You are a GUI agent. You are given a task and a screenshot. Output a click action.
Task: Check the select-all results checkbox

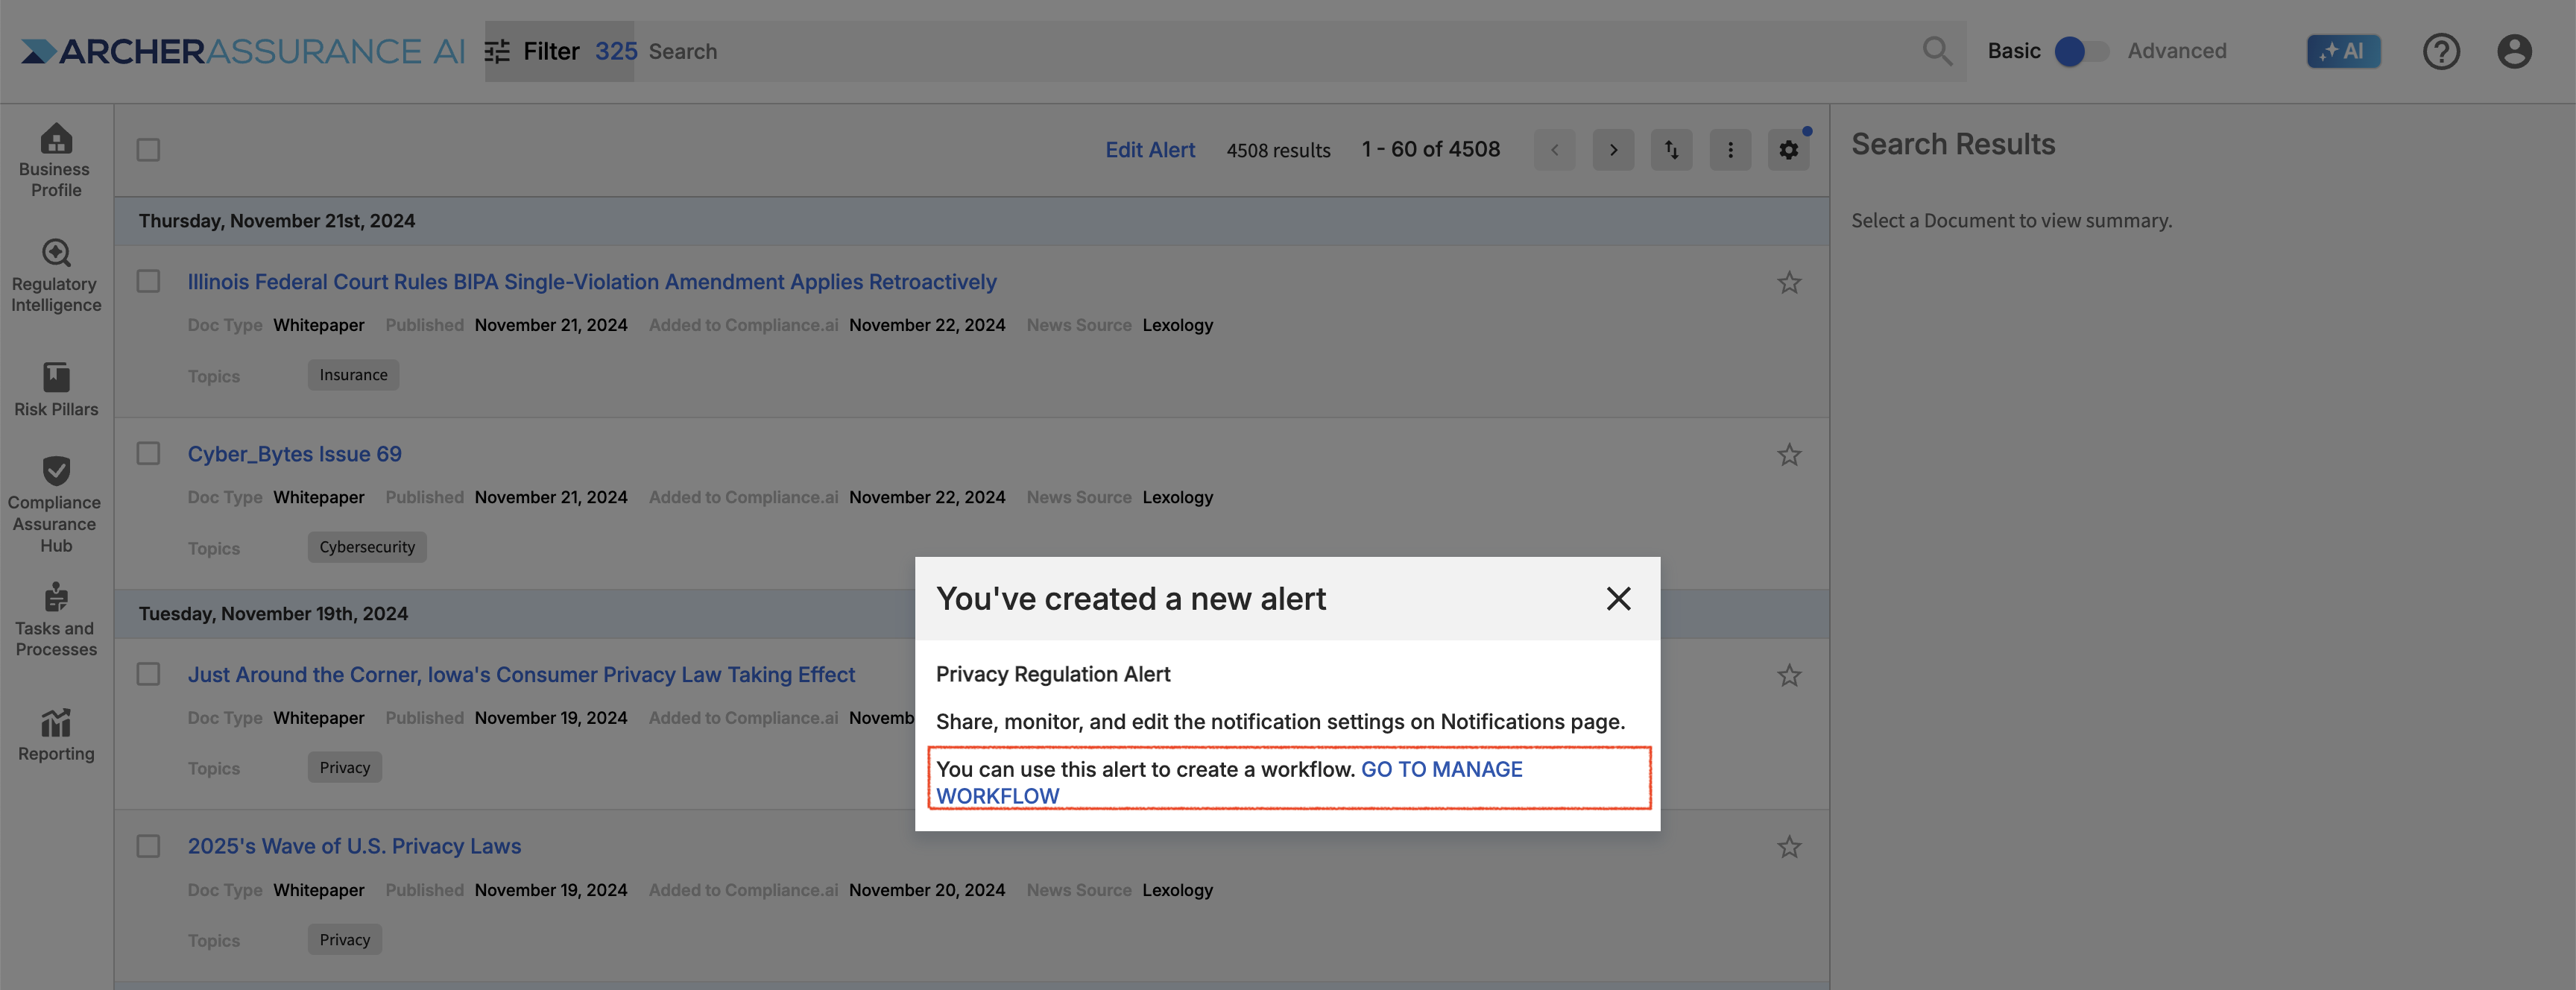[x=148, y=150]
